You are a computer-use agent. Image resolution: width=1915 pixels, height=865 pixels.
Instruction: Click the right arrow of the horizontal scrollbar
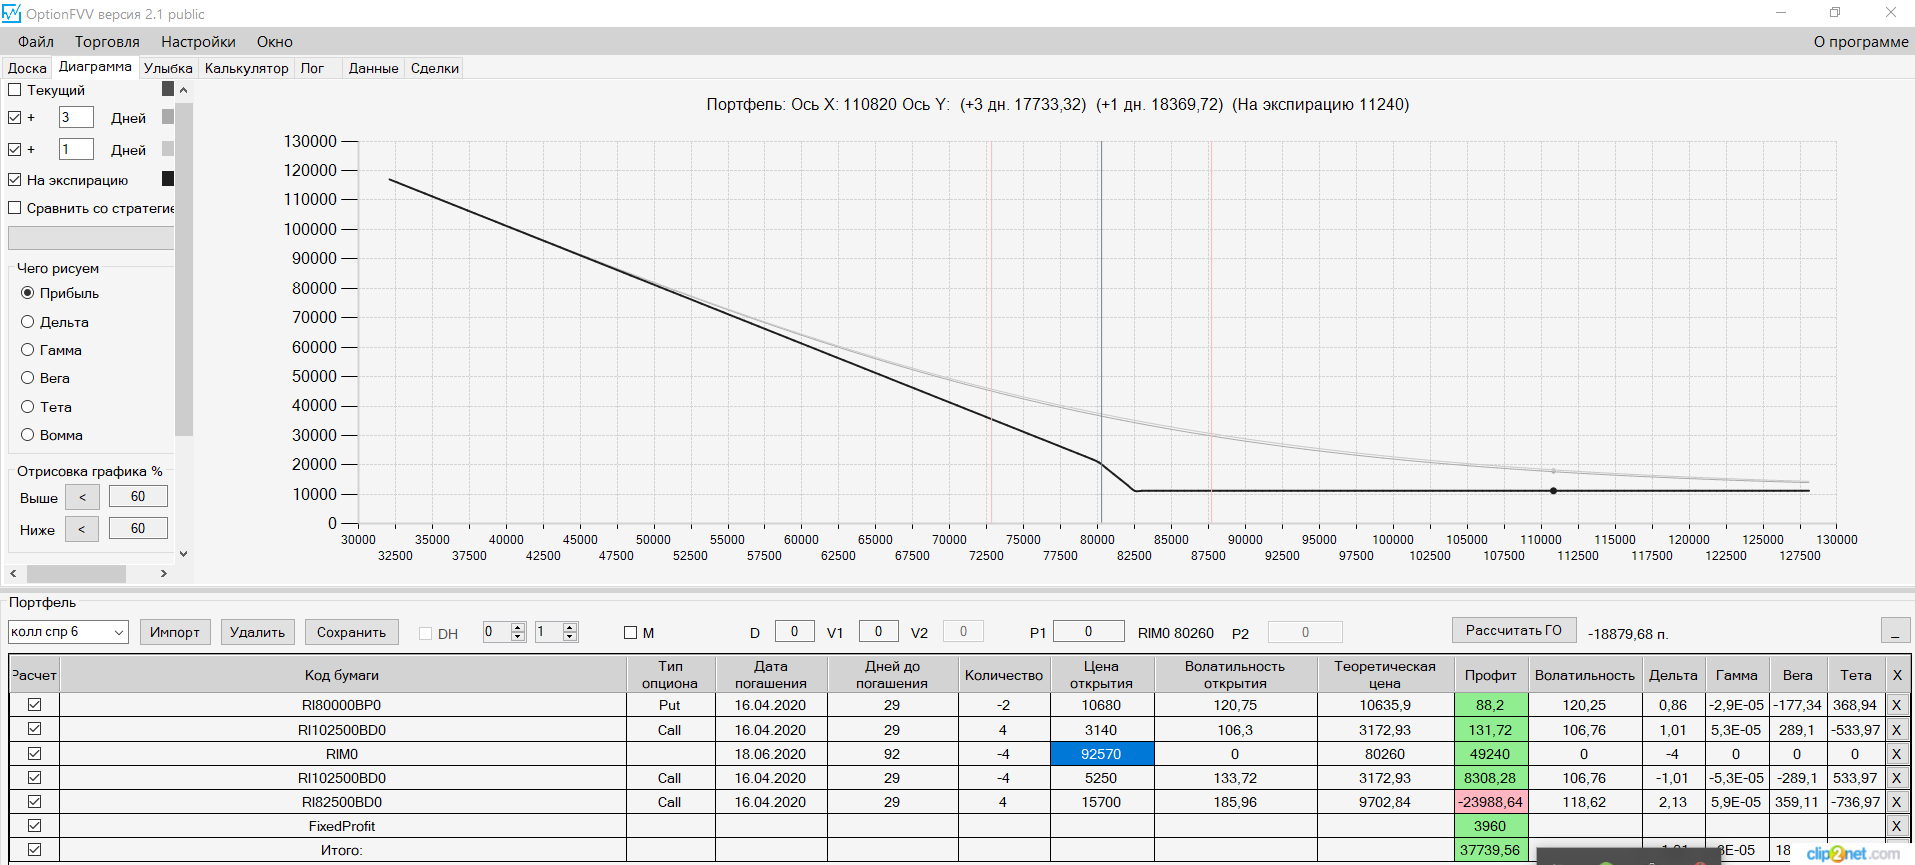pyautogui.click(x=164, y=574)
